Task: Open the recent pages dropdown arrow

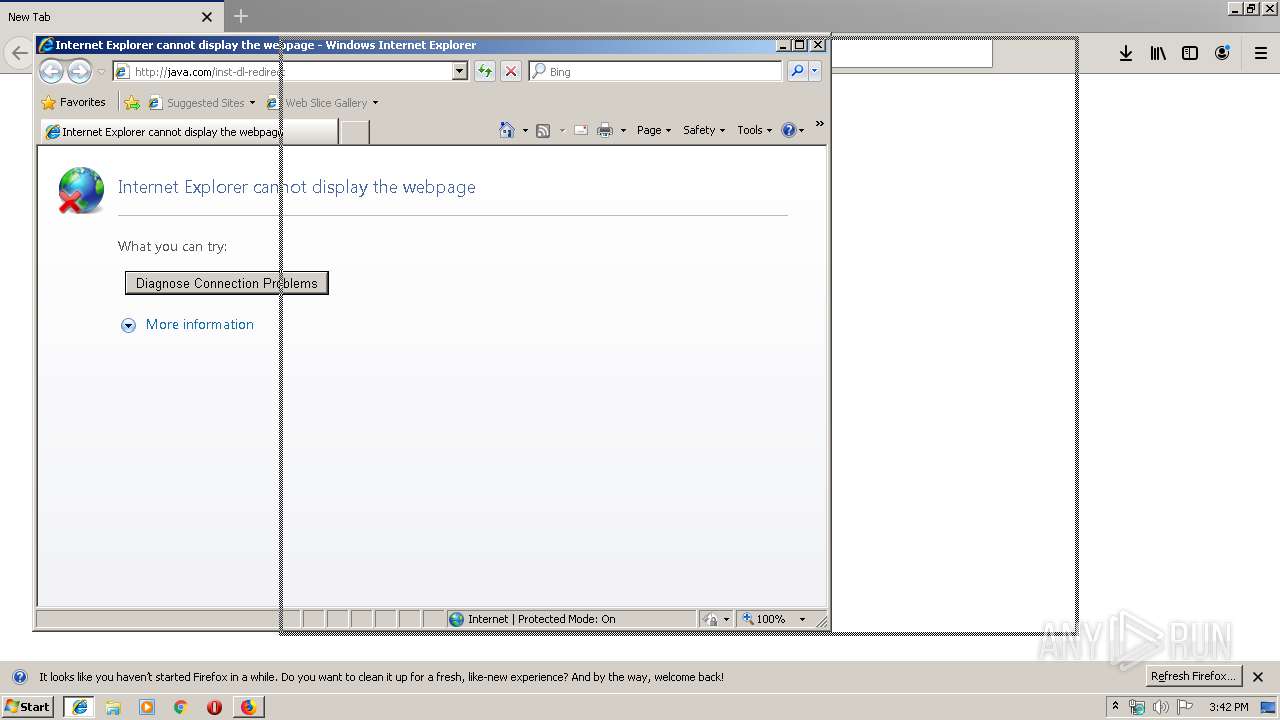Action: [101, 72]
